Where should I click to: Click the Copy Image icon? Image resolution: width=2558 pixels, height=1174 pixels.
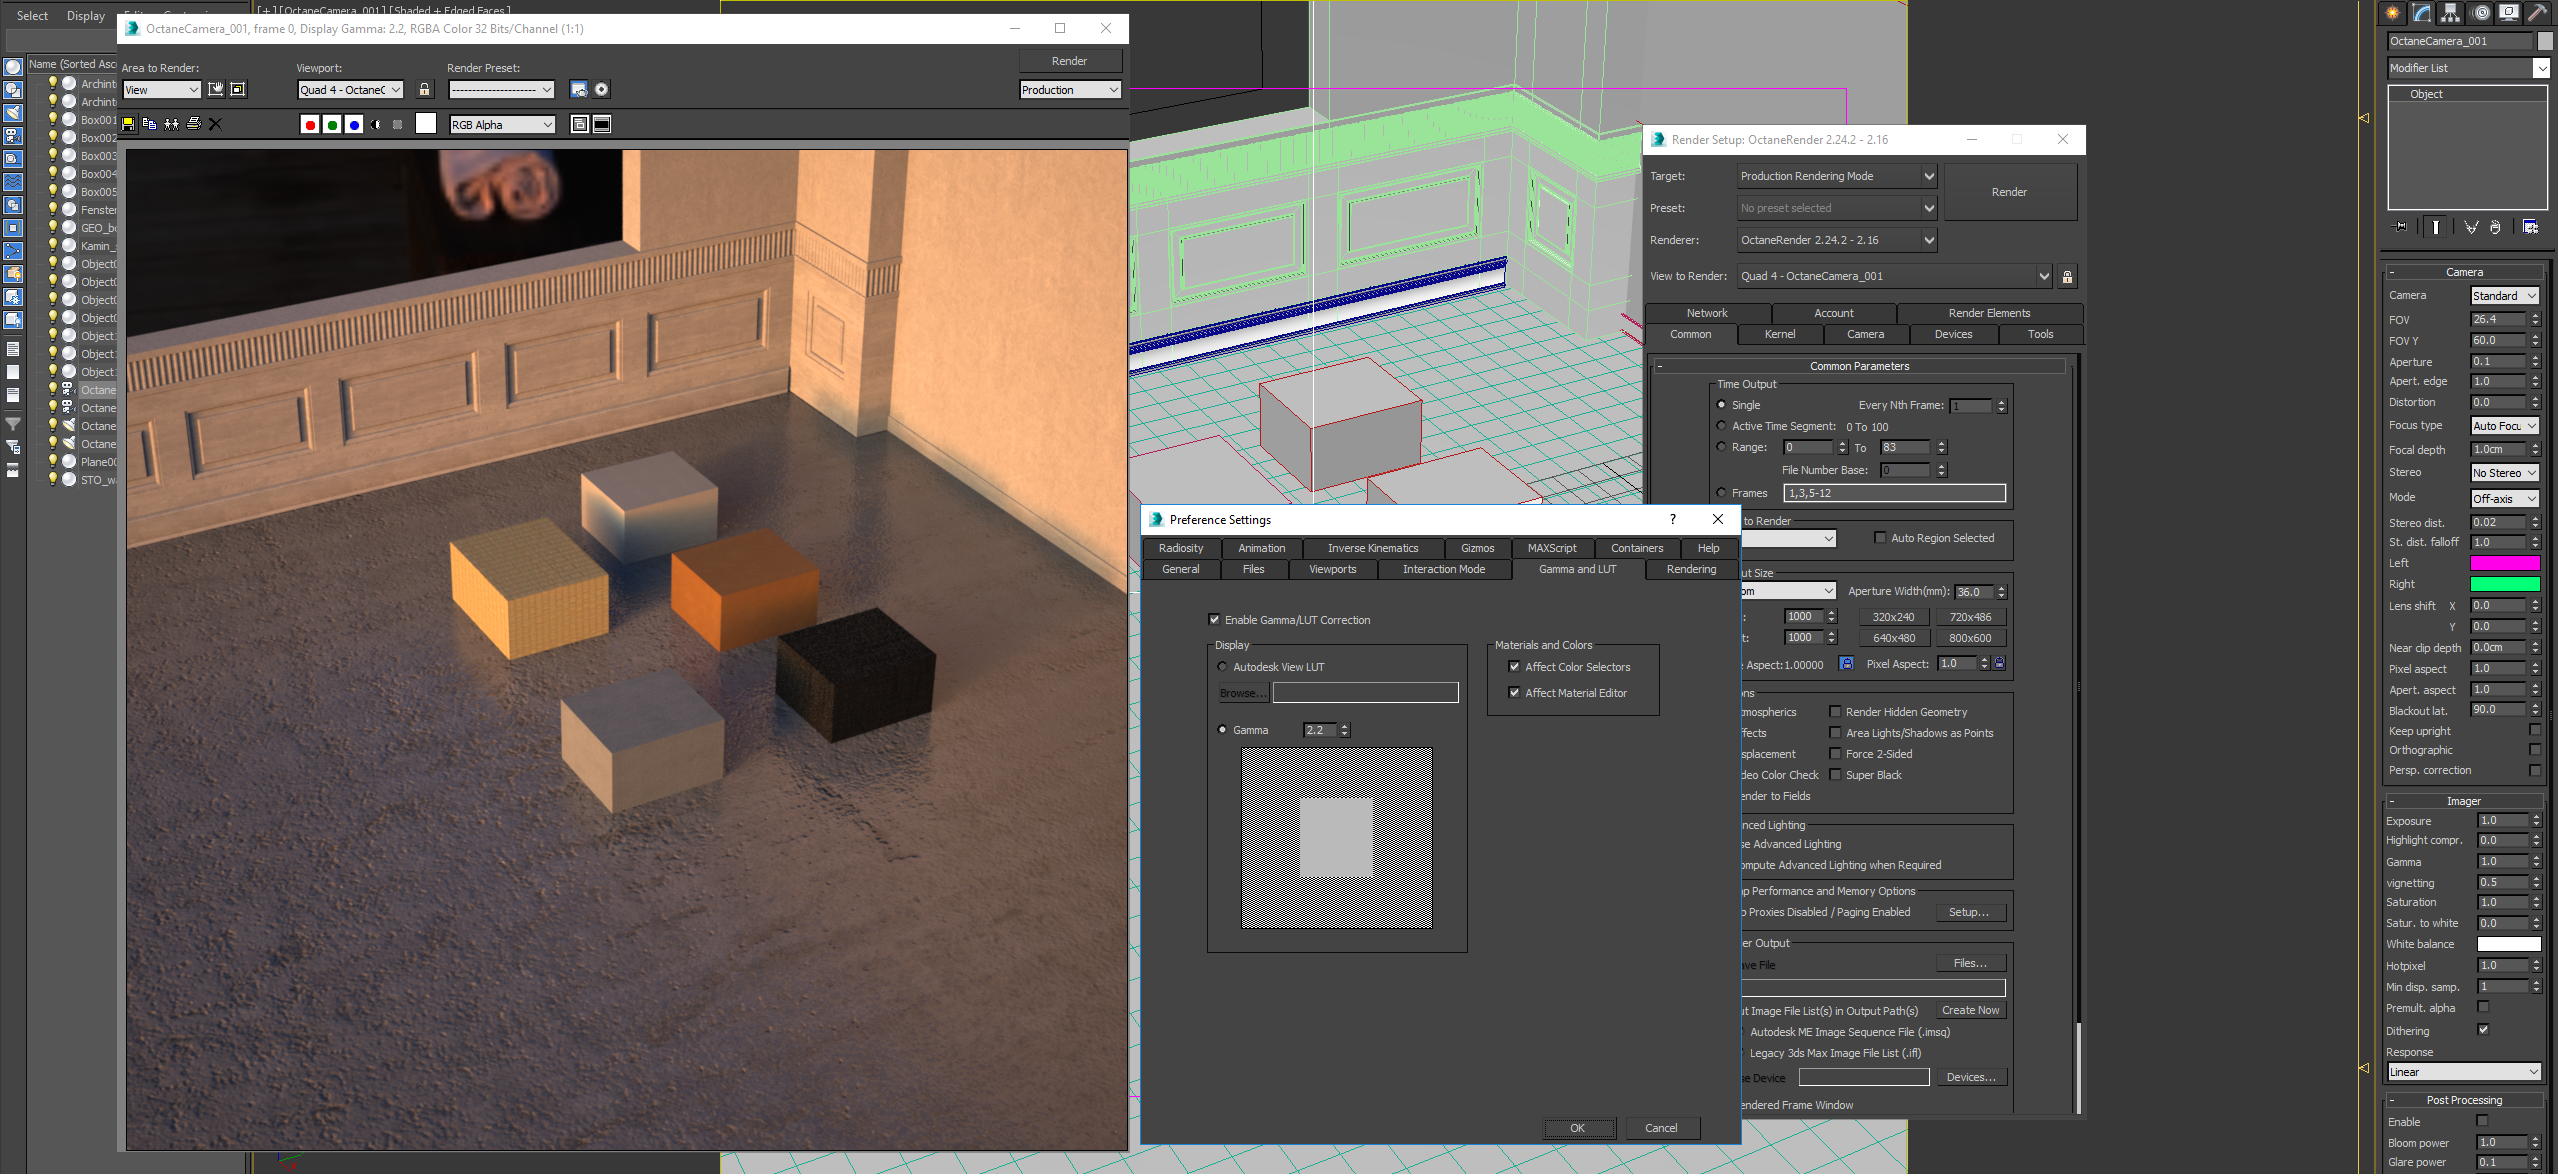[x=150, y=124]
